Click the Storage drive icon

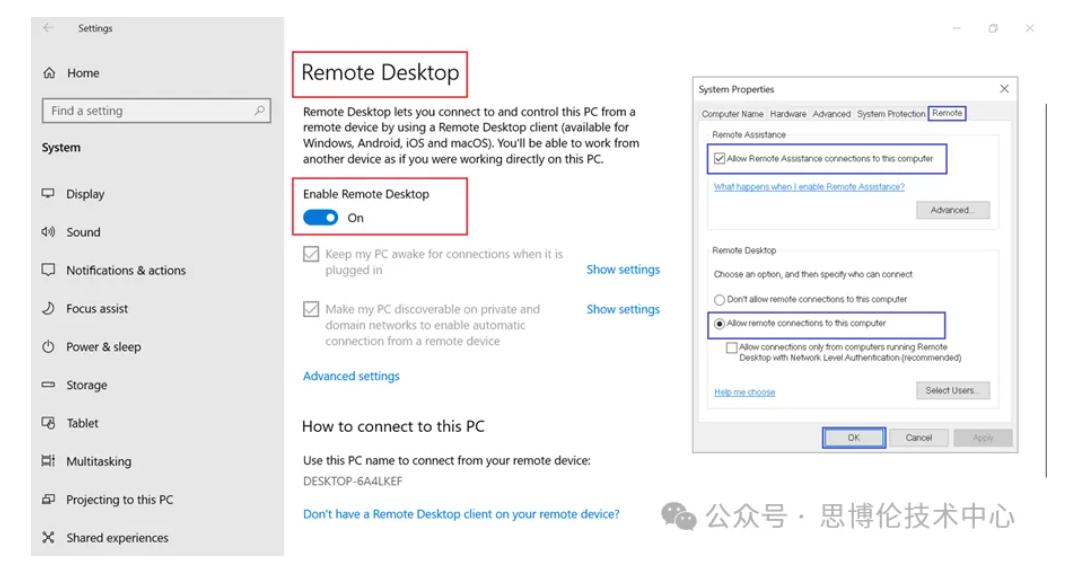coord(48,385)
